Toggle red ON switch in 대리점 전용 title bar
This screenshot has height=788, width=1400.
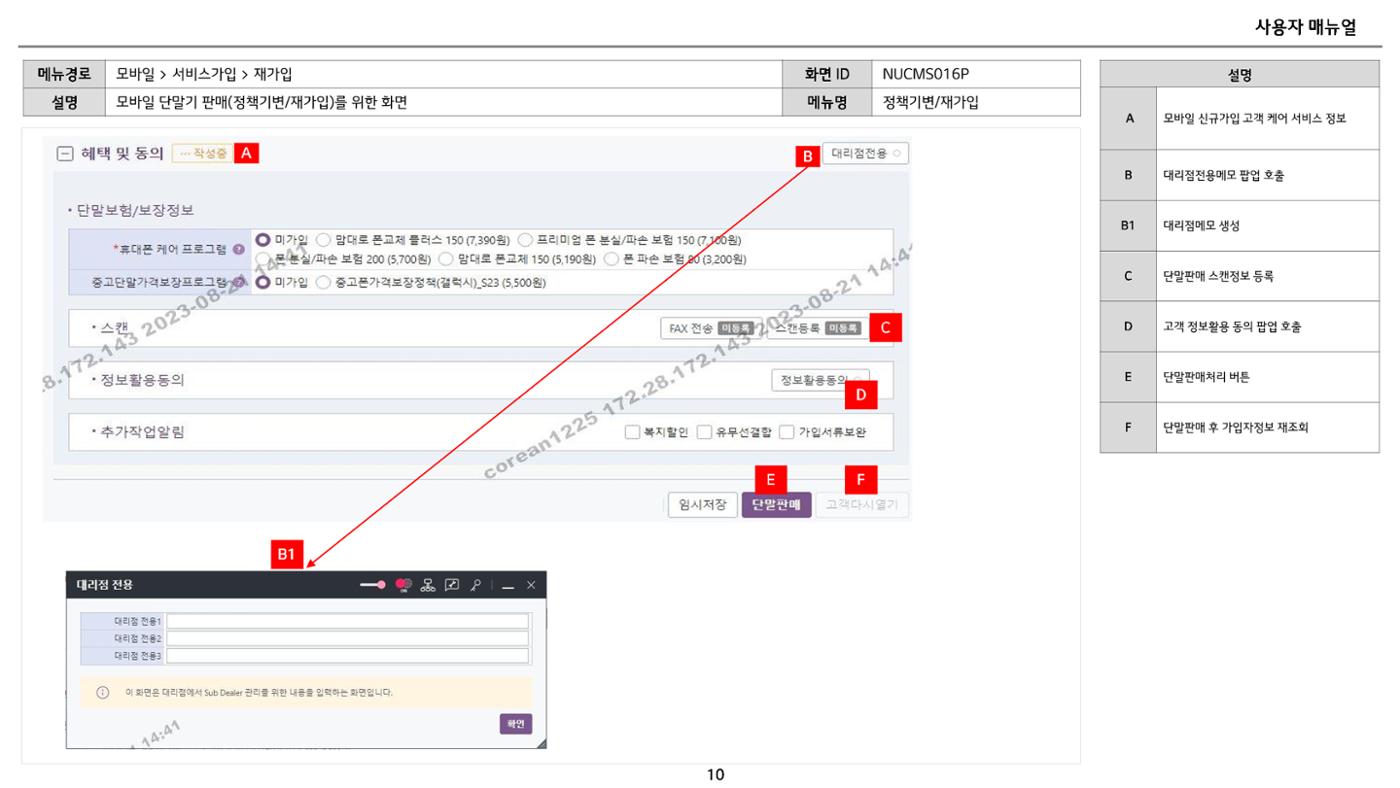[x=404, y=585]
